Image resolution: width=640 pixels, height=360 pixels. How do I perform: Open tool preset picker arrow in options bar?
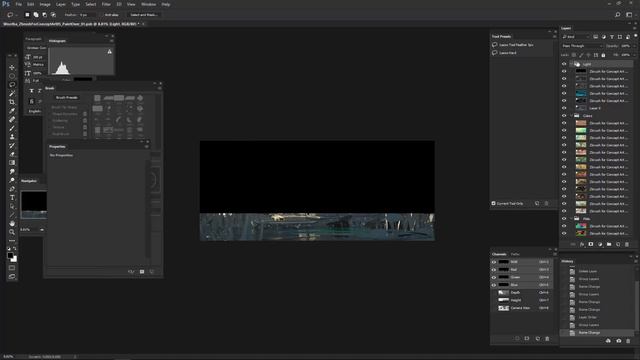(17, 15)
